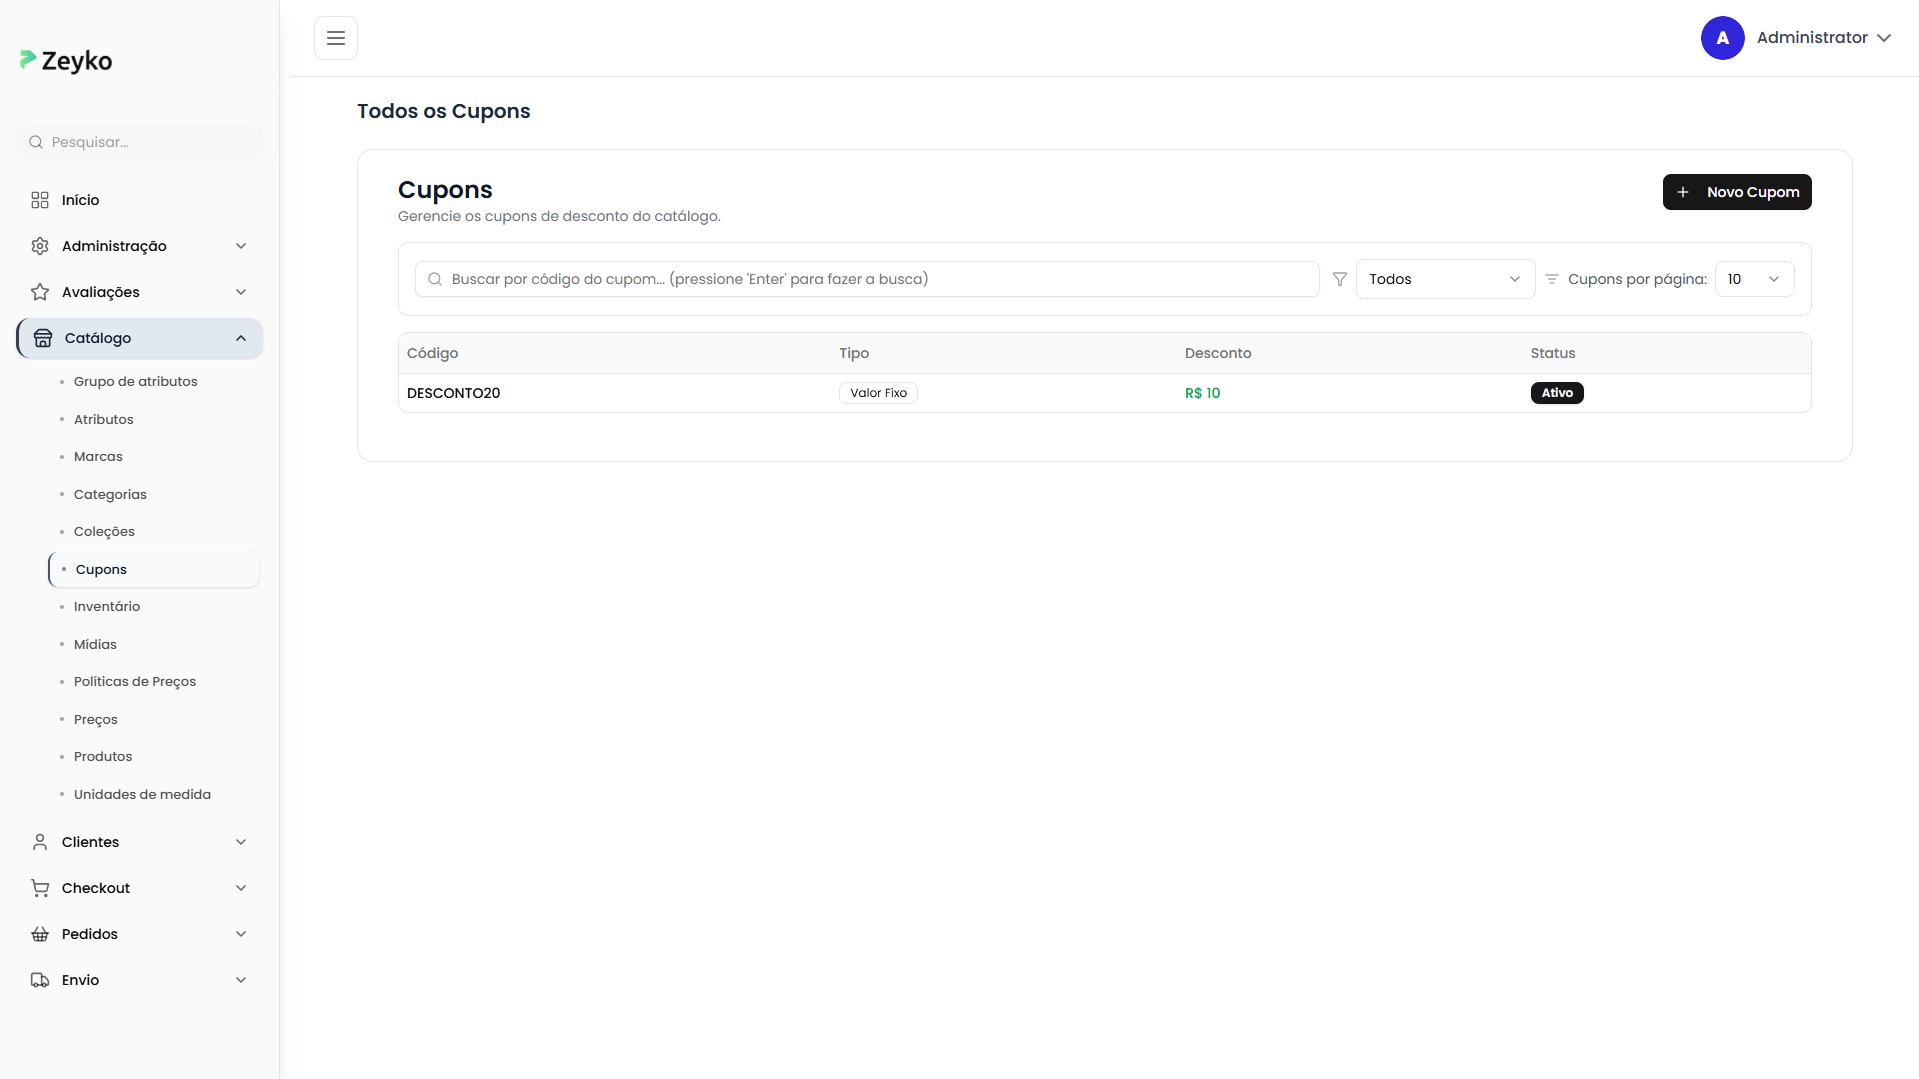Click the Pedidos basket icon
Image resolution: width=1919 pixels, height=1079 pixels.
[40, 934]
